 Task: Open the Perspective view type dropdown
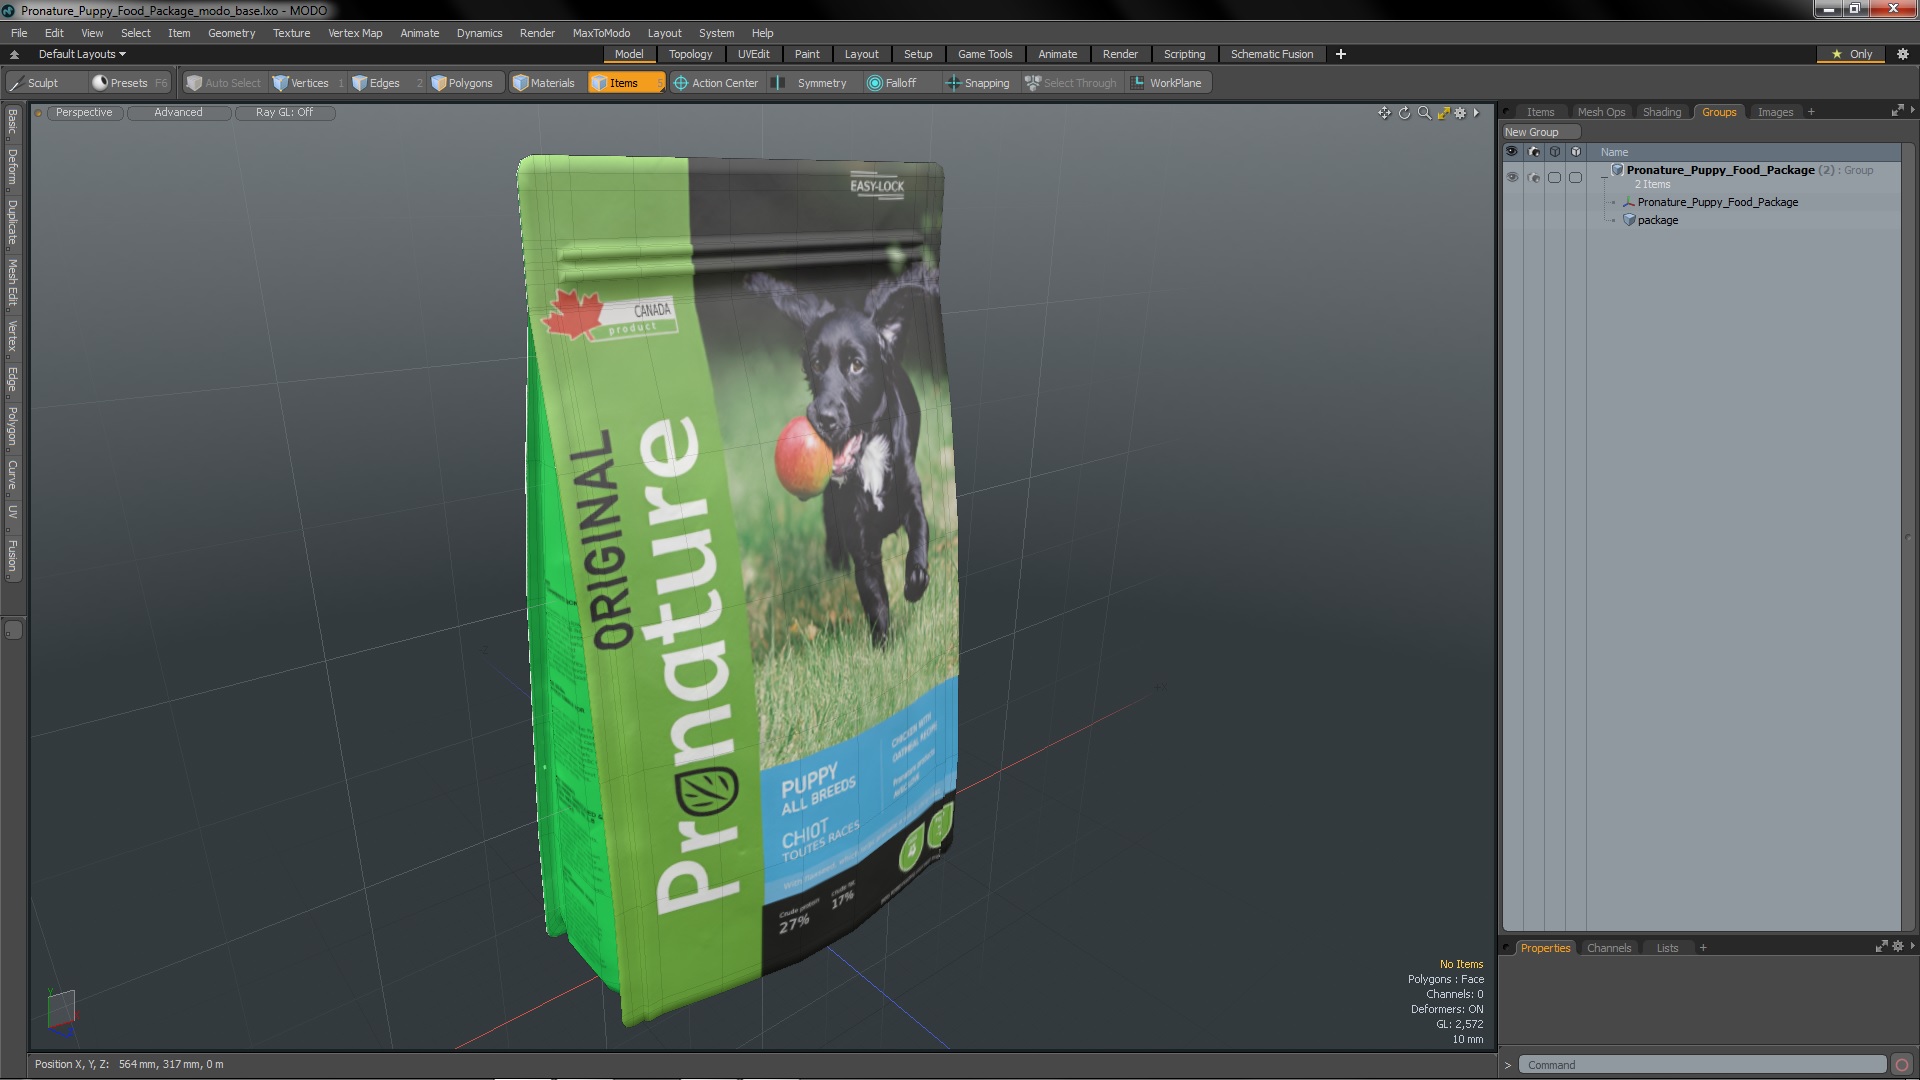84,113
